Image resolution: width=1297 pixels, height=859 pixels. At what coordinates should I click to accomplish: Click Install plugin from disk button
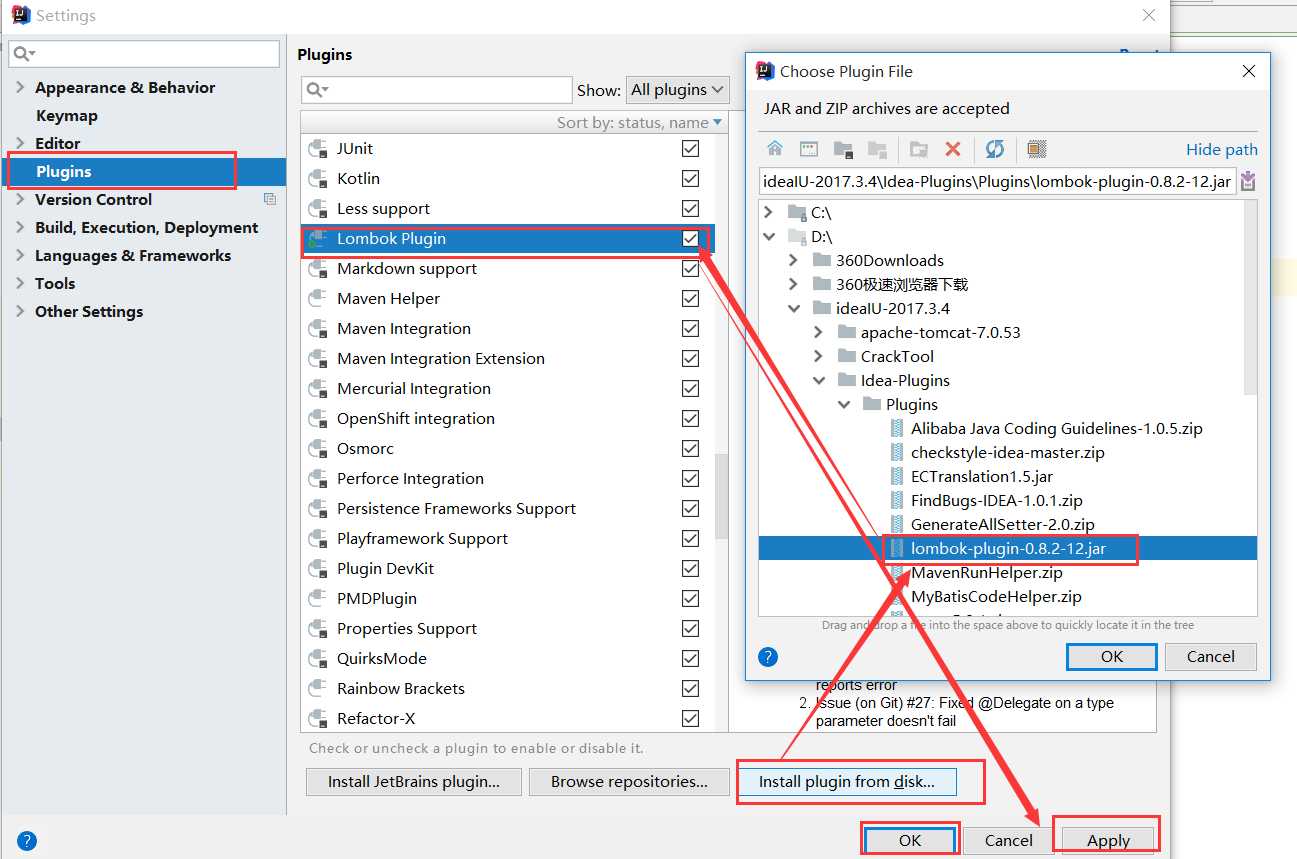(846, 782)
